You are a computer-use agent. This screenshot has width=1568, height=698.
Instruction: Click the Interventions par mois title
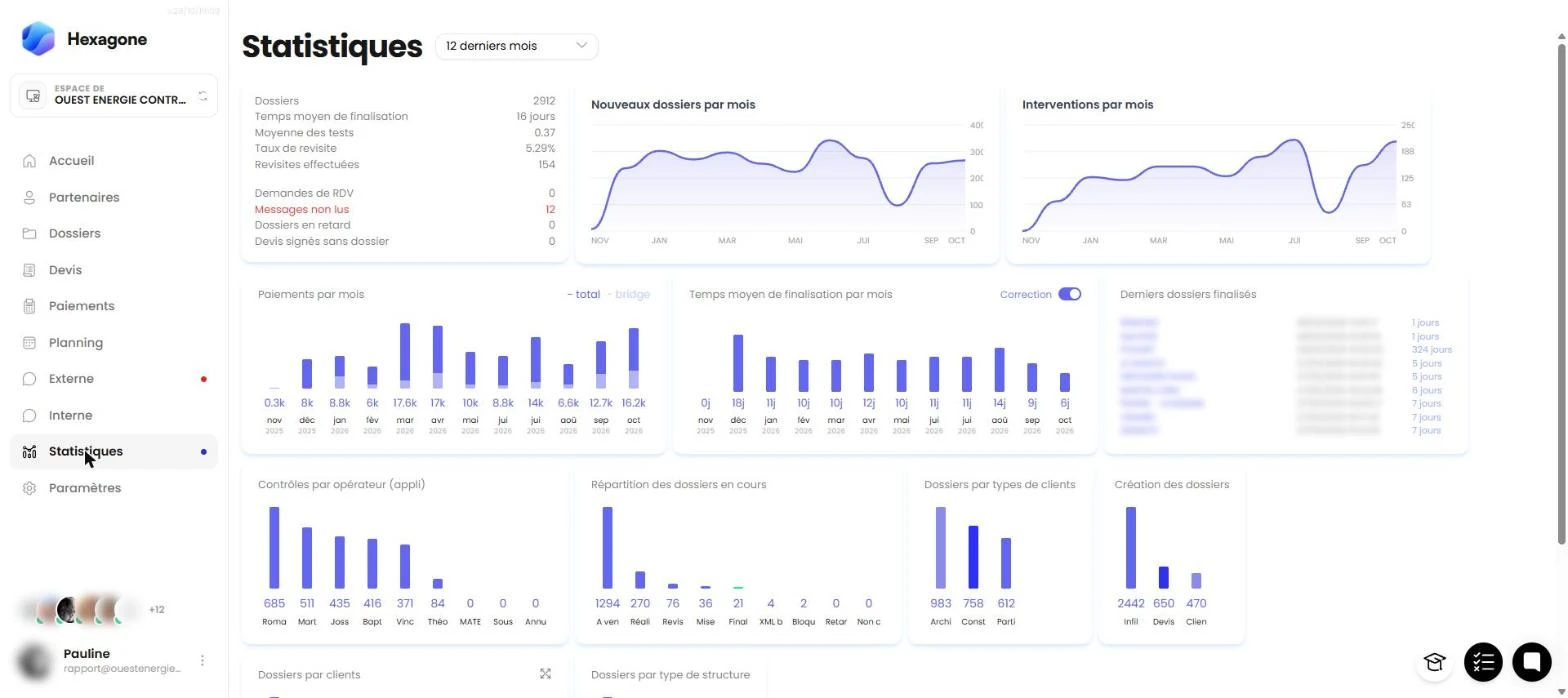coord(1087,104)
